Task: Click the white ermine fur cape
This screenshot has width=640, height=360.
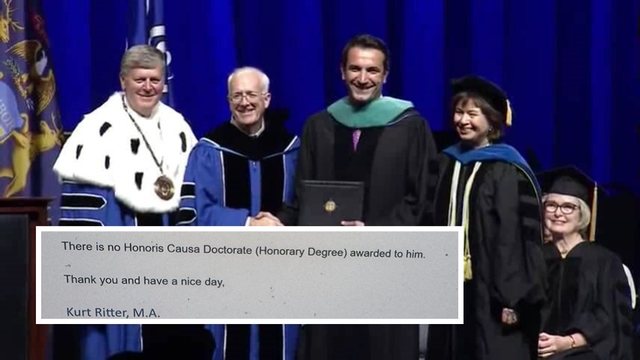Action: pyautogui.click(x=126, y=154)
